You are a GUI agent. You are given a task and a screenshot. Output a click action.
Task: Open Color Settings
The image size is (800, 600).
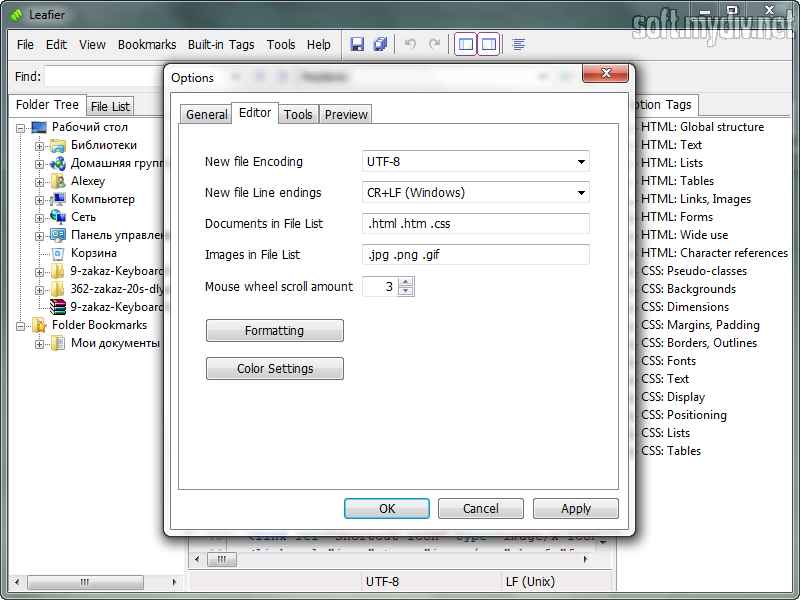[275, 369]
